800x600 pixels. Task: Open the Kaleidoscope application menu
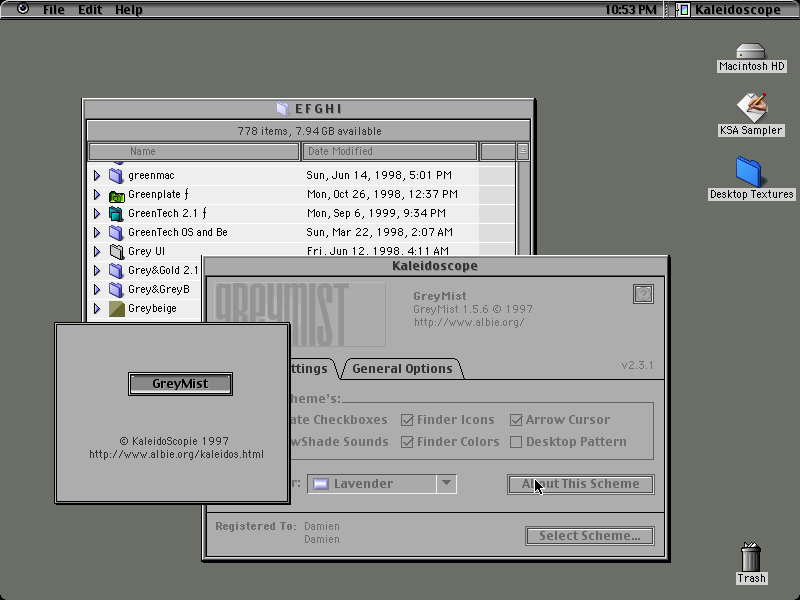[x=730, y=10]
